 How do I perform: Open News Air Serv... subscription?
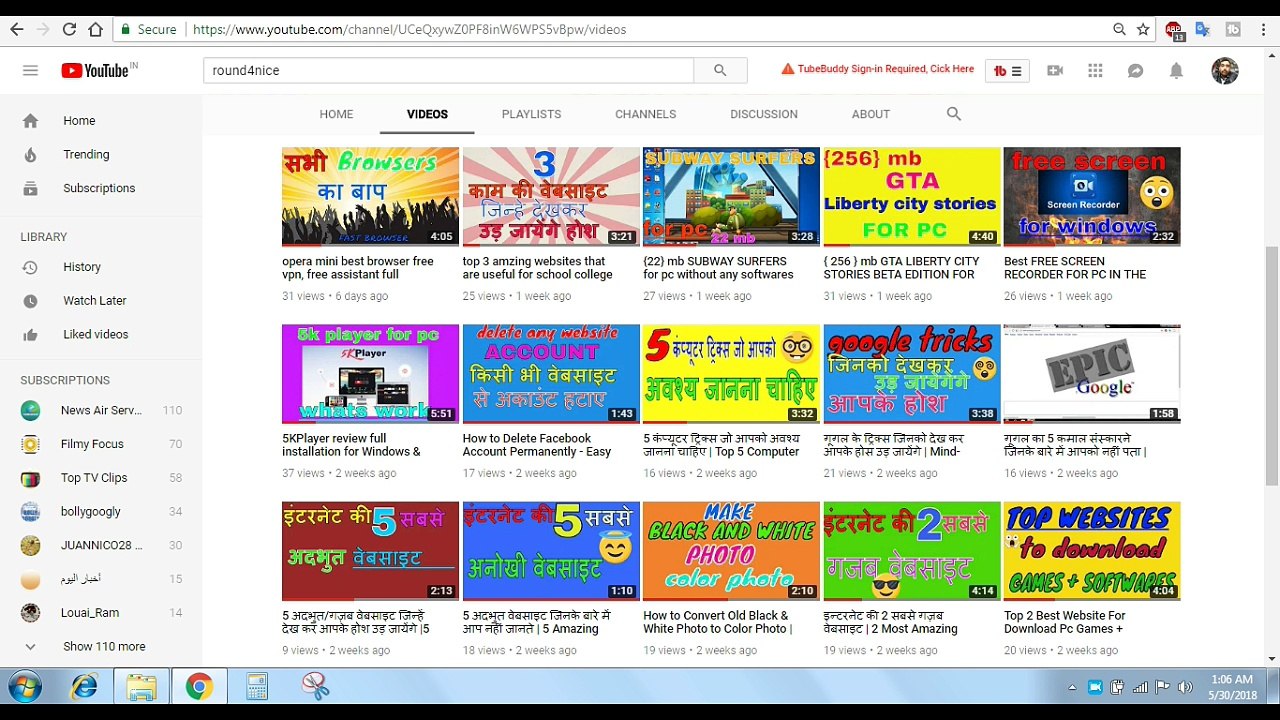click(101, 410)
